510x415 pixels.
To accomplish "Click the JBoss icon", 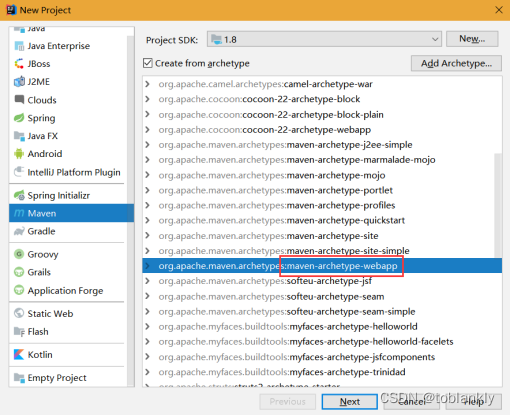I will tap(19, 64).
